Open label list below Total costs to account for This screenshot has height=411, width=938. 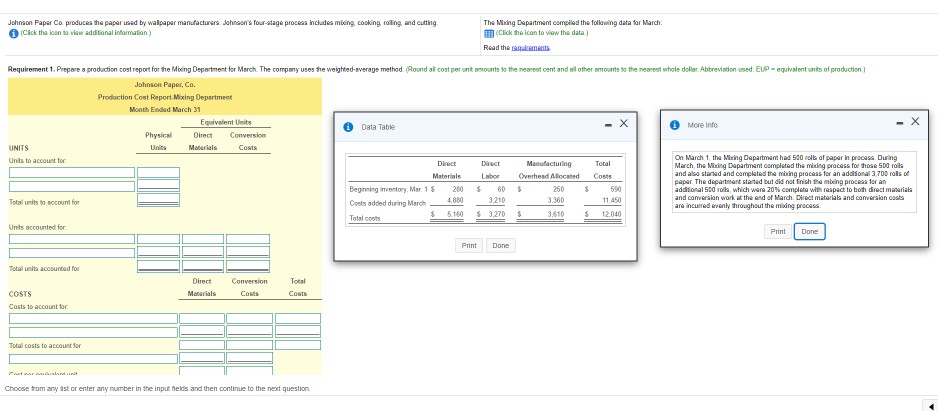(x=93, y=359)
